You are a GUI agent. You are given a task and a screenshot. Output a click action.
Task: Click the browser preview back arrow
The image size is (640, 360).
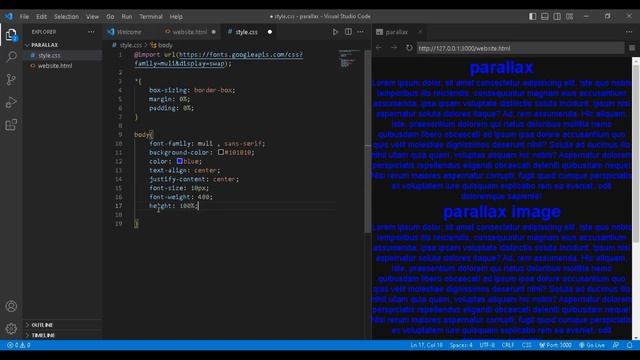pos(379,48)
